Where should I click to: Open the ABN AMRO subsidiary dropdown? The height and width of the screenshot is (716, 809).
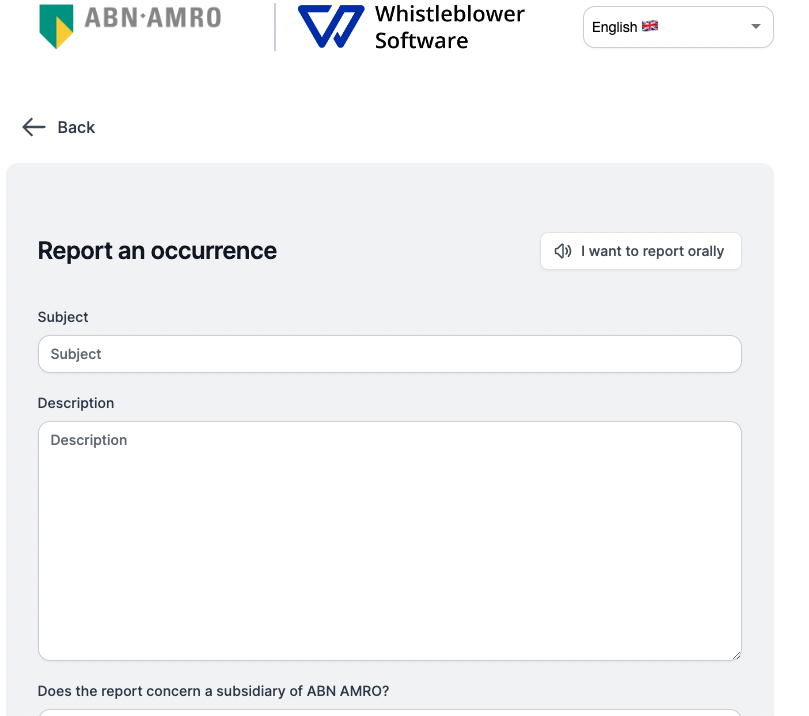coord(389,712)
